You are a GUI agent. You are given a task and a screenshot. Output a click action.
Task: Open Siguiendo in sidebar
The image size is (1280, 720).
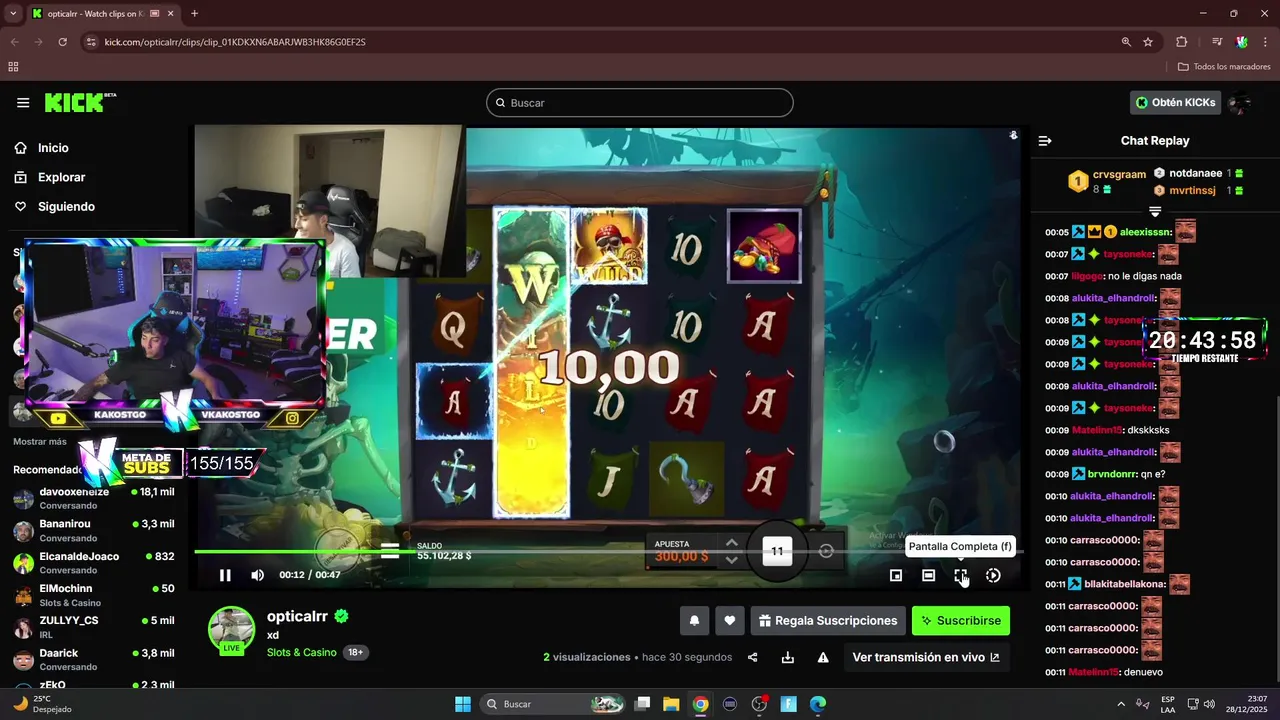(67, 207)
